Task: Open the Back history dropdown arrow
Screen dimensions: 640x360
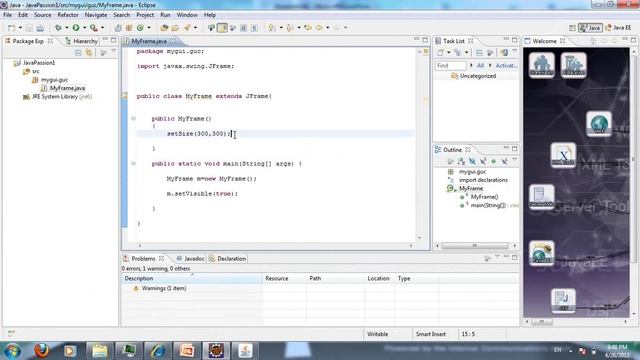Action: [x=327, y=28]
